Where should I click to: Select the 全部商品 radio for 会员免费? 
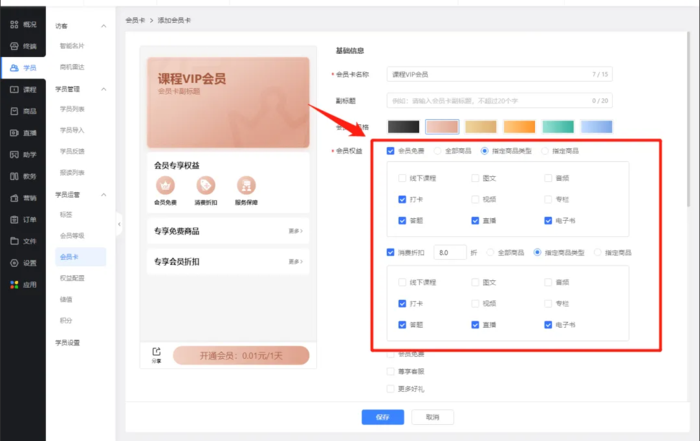[x=436, y=151]
